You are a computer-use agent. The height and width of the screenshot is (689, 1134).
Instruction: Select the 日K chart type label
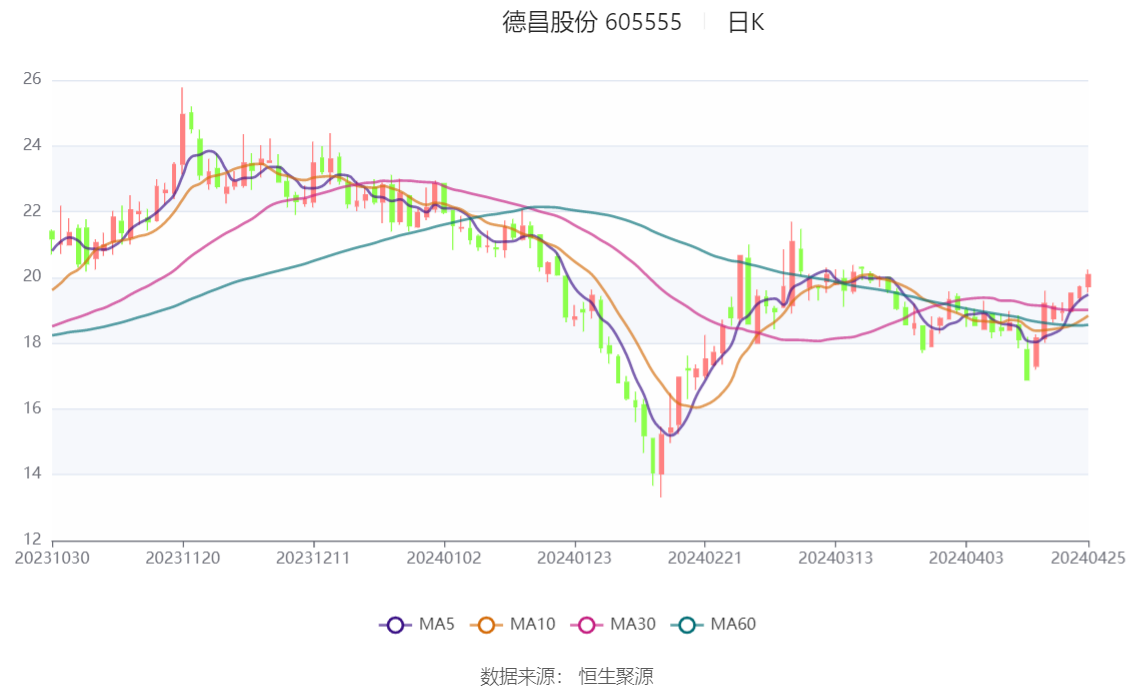coord(746,22)
